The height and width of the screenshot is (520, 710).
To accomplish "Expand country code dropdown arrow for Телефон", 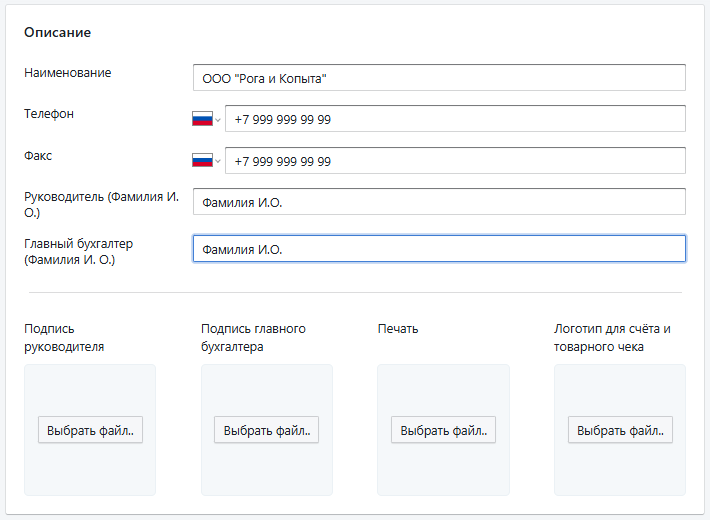I will click(218, 120).
